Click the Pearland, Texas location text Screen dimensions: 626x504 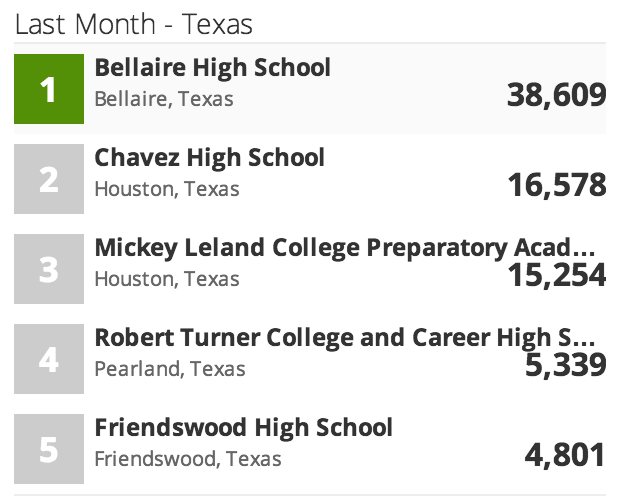pos(167,369)
